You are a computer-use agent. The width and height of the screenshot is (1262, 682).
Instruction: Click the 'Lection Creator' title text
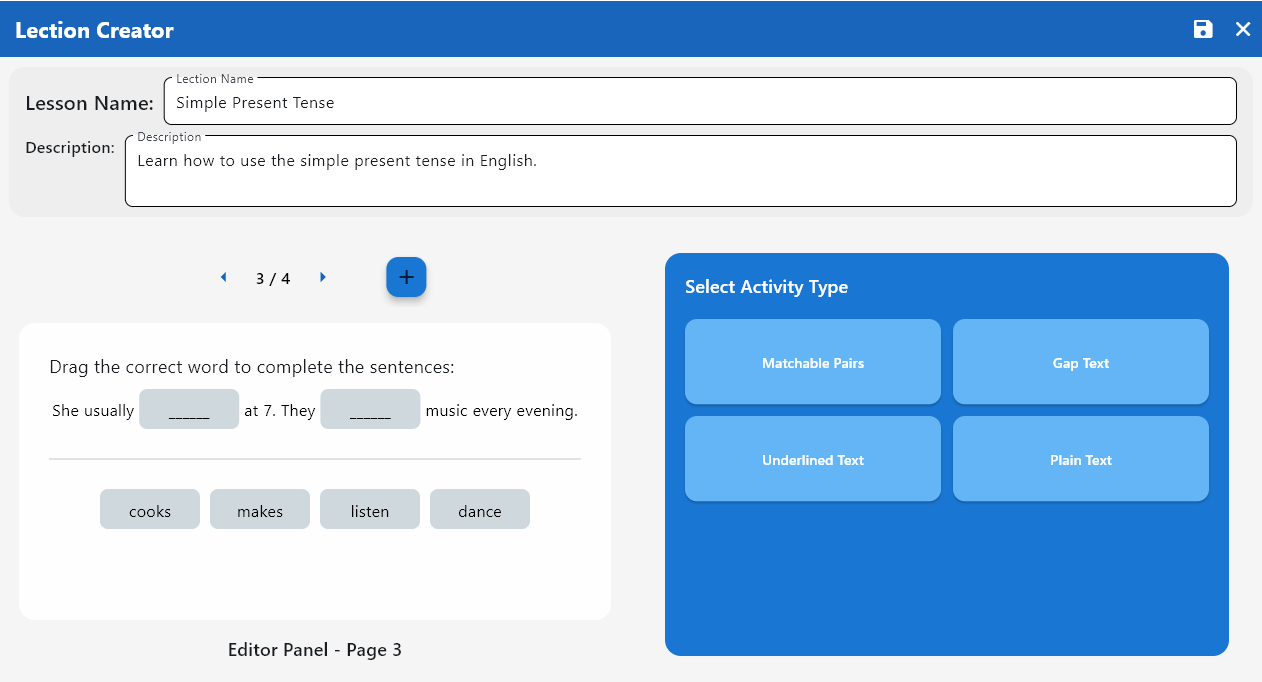[x=95, y=30]
